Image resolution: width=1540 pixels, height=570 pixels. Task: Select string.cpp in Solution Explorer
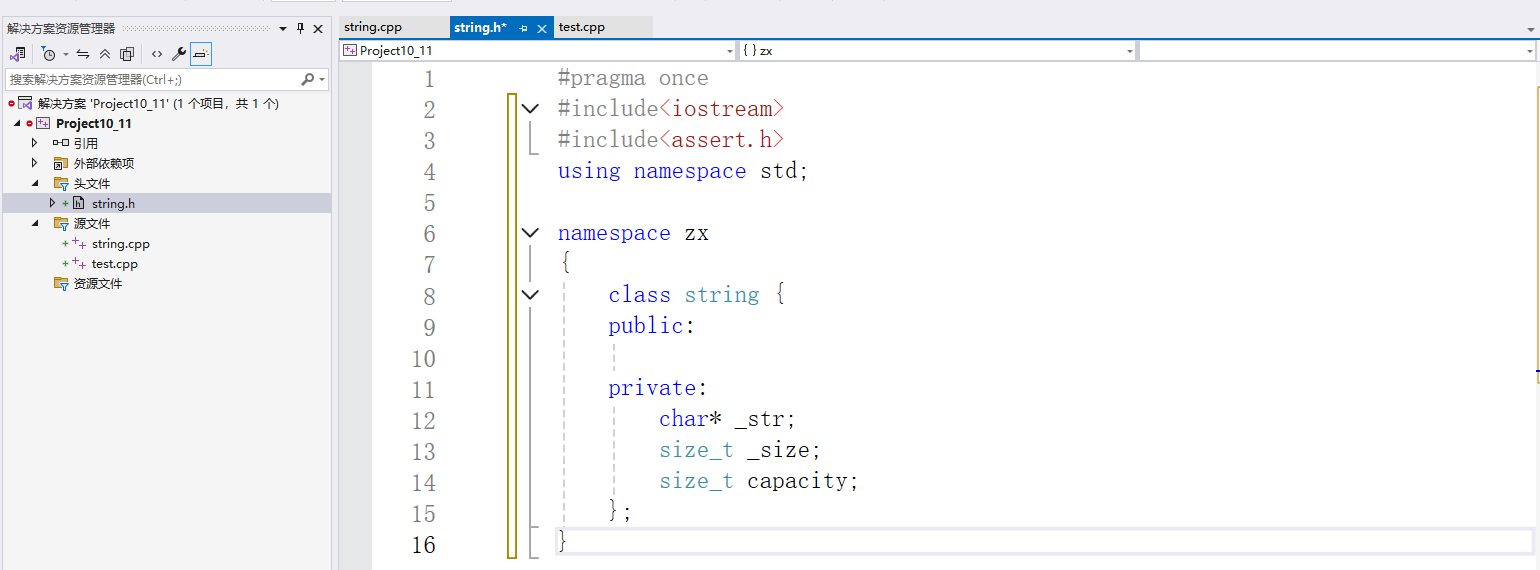[x=120, y=244]
